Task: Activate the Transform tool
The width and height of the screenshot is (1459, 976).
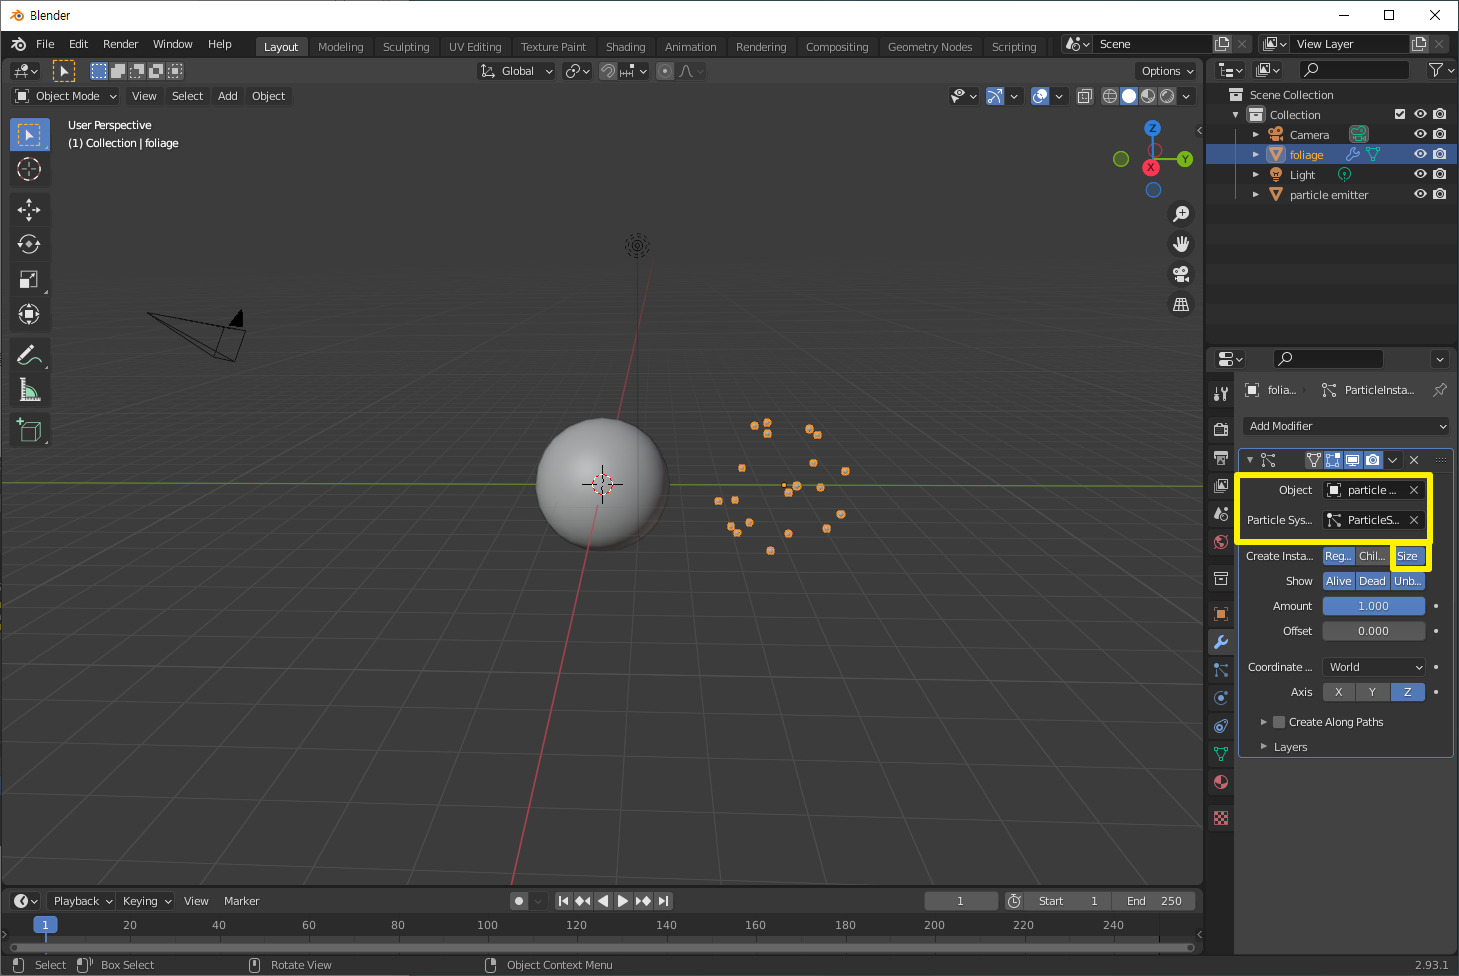Action: (29, 314)
